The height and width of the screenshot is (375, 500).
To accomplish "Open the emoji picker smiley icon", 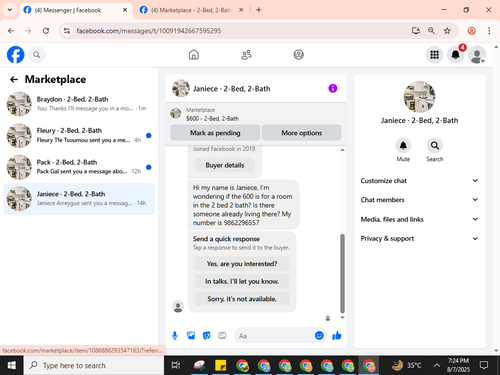I will [319, 335].
